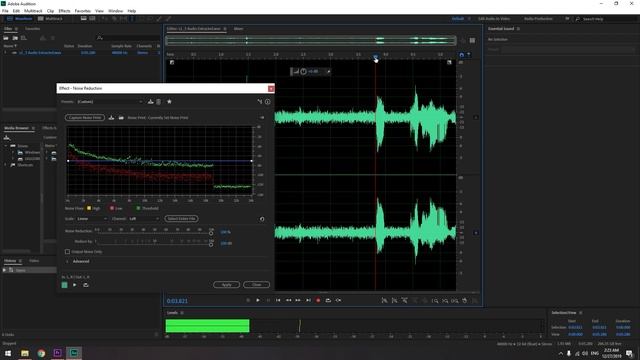The height and width of the screenshot is (360, 640).
Task: Click the zoom in amplitude icon
Action: 384,301
